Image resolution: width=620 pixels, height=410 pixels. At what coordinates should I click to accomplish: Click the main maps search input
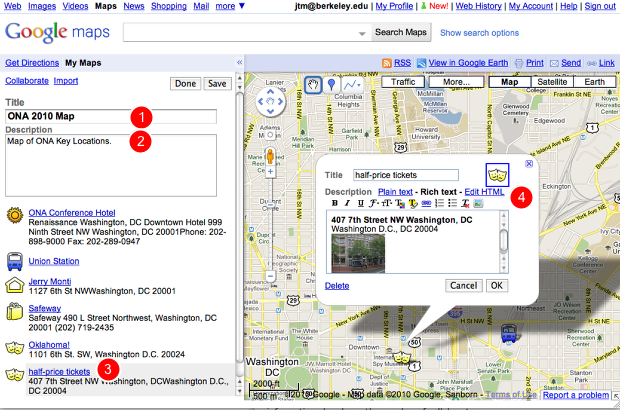click(x=247, y=32)
